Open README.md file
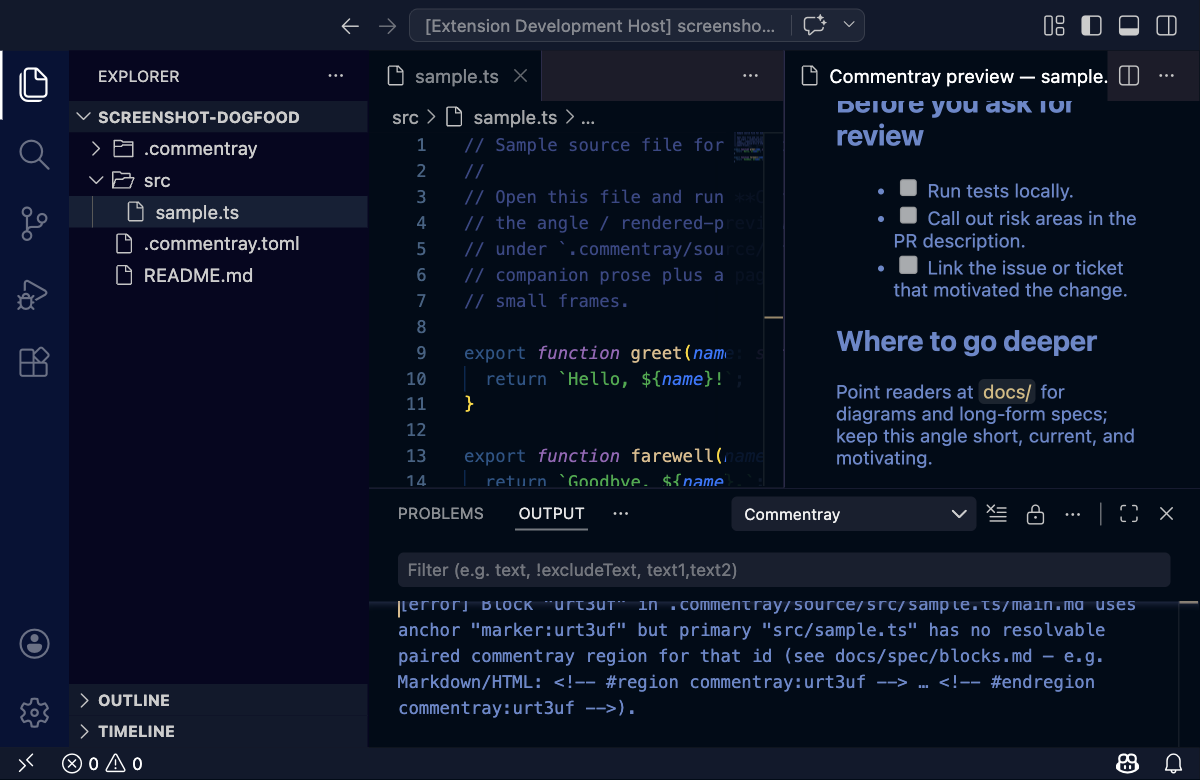 (x=219, y=275)
